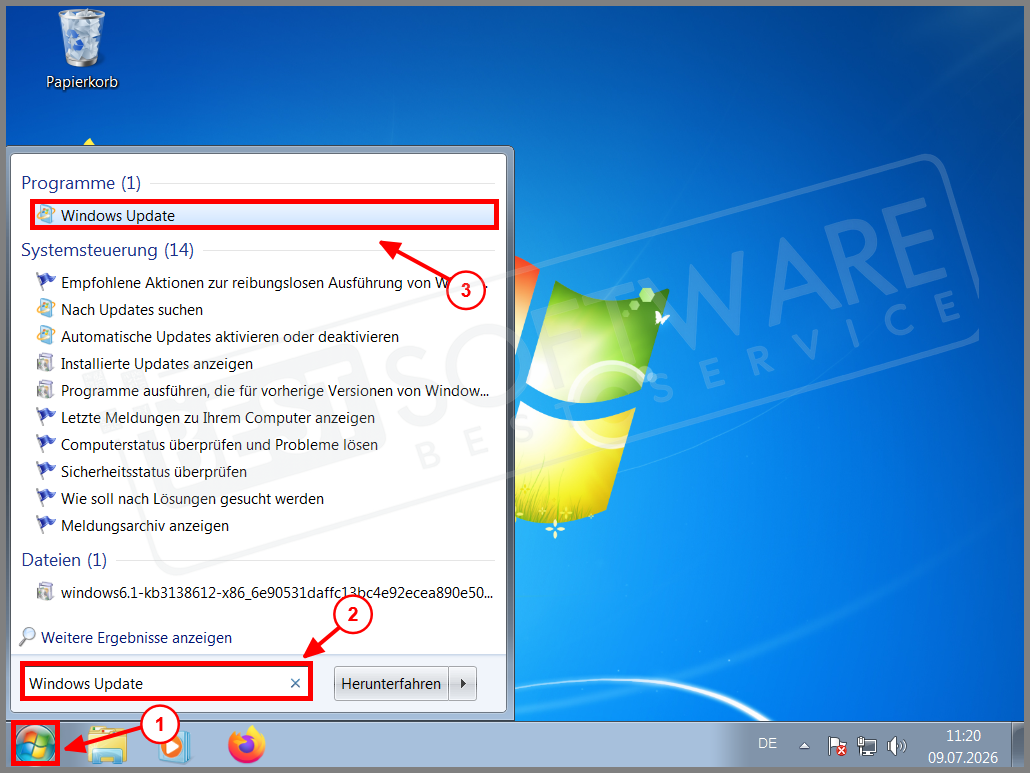Open Windows Explorer from the taskbar

click(108, 745)
